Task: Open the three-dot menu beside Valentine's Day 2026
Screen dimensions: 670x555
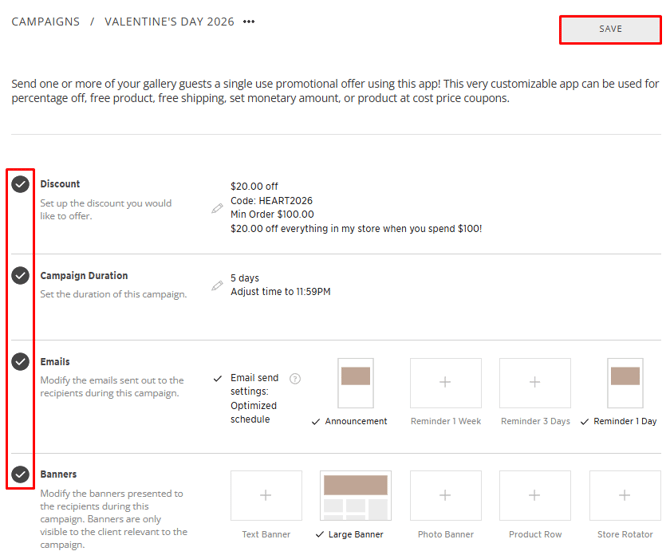Action: [x=249, y=22]
